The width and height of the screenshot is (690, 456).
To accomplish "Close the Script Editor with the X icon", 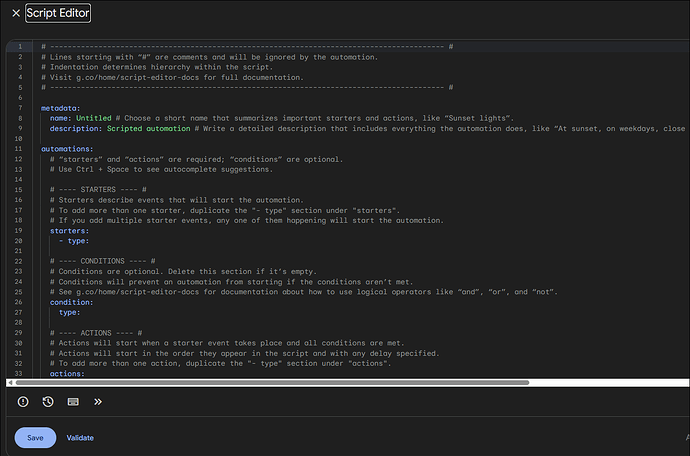I will pos(15,13).
